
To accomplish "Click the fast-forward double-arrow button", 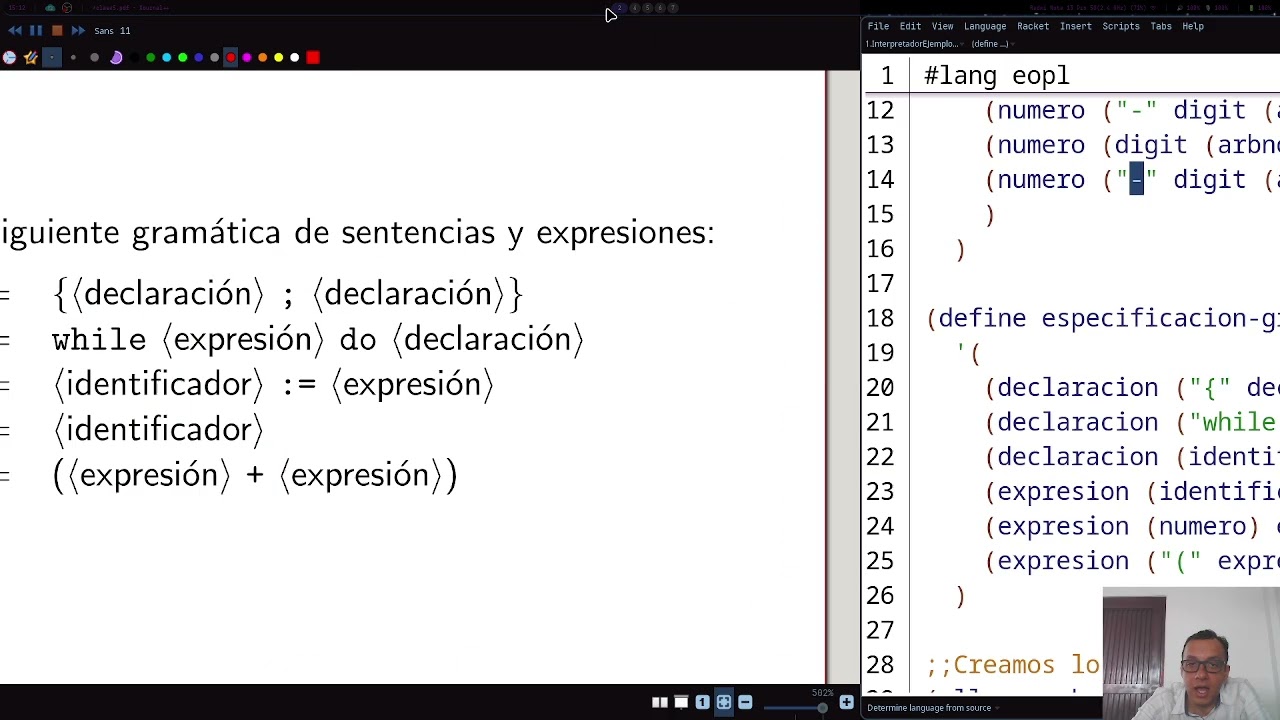I will coord(78,31).
